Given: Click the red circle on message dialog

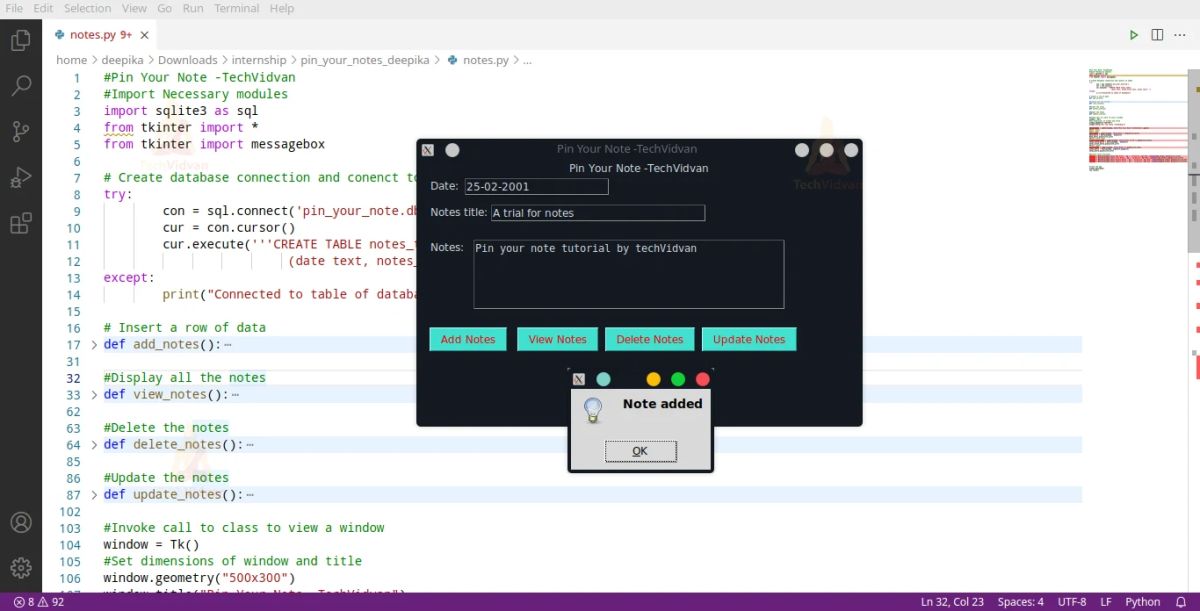Looking at the screenshot, I should click(x=702, y=379).
